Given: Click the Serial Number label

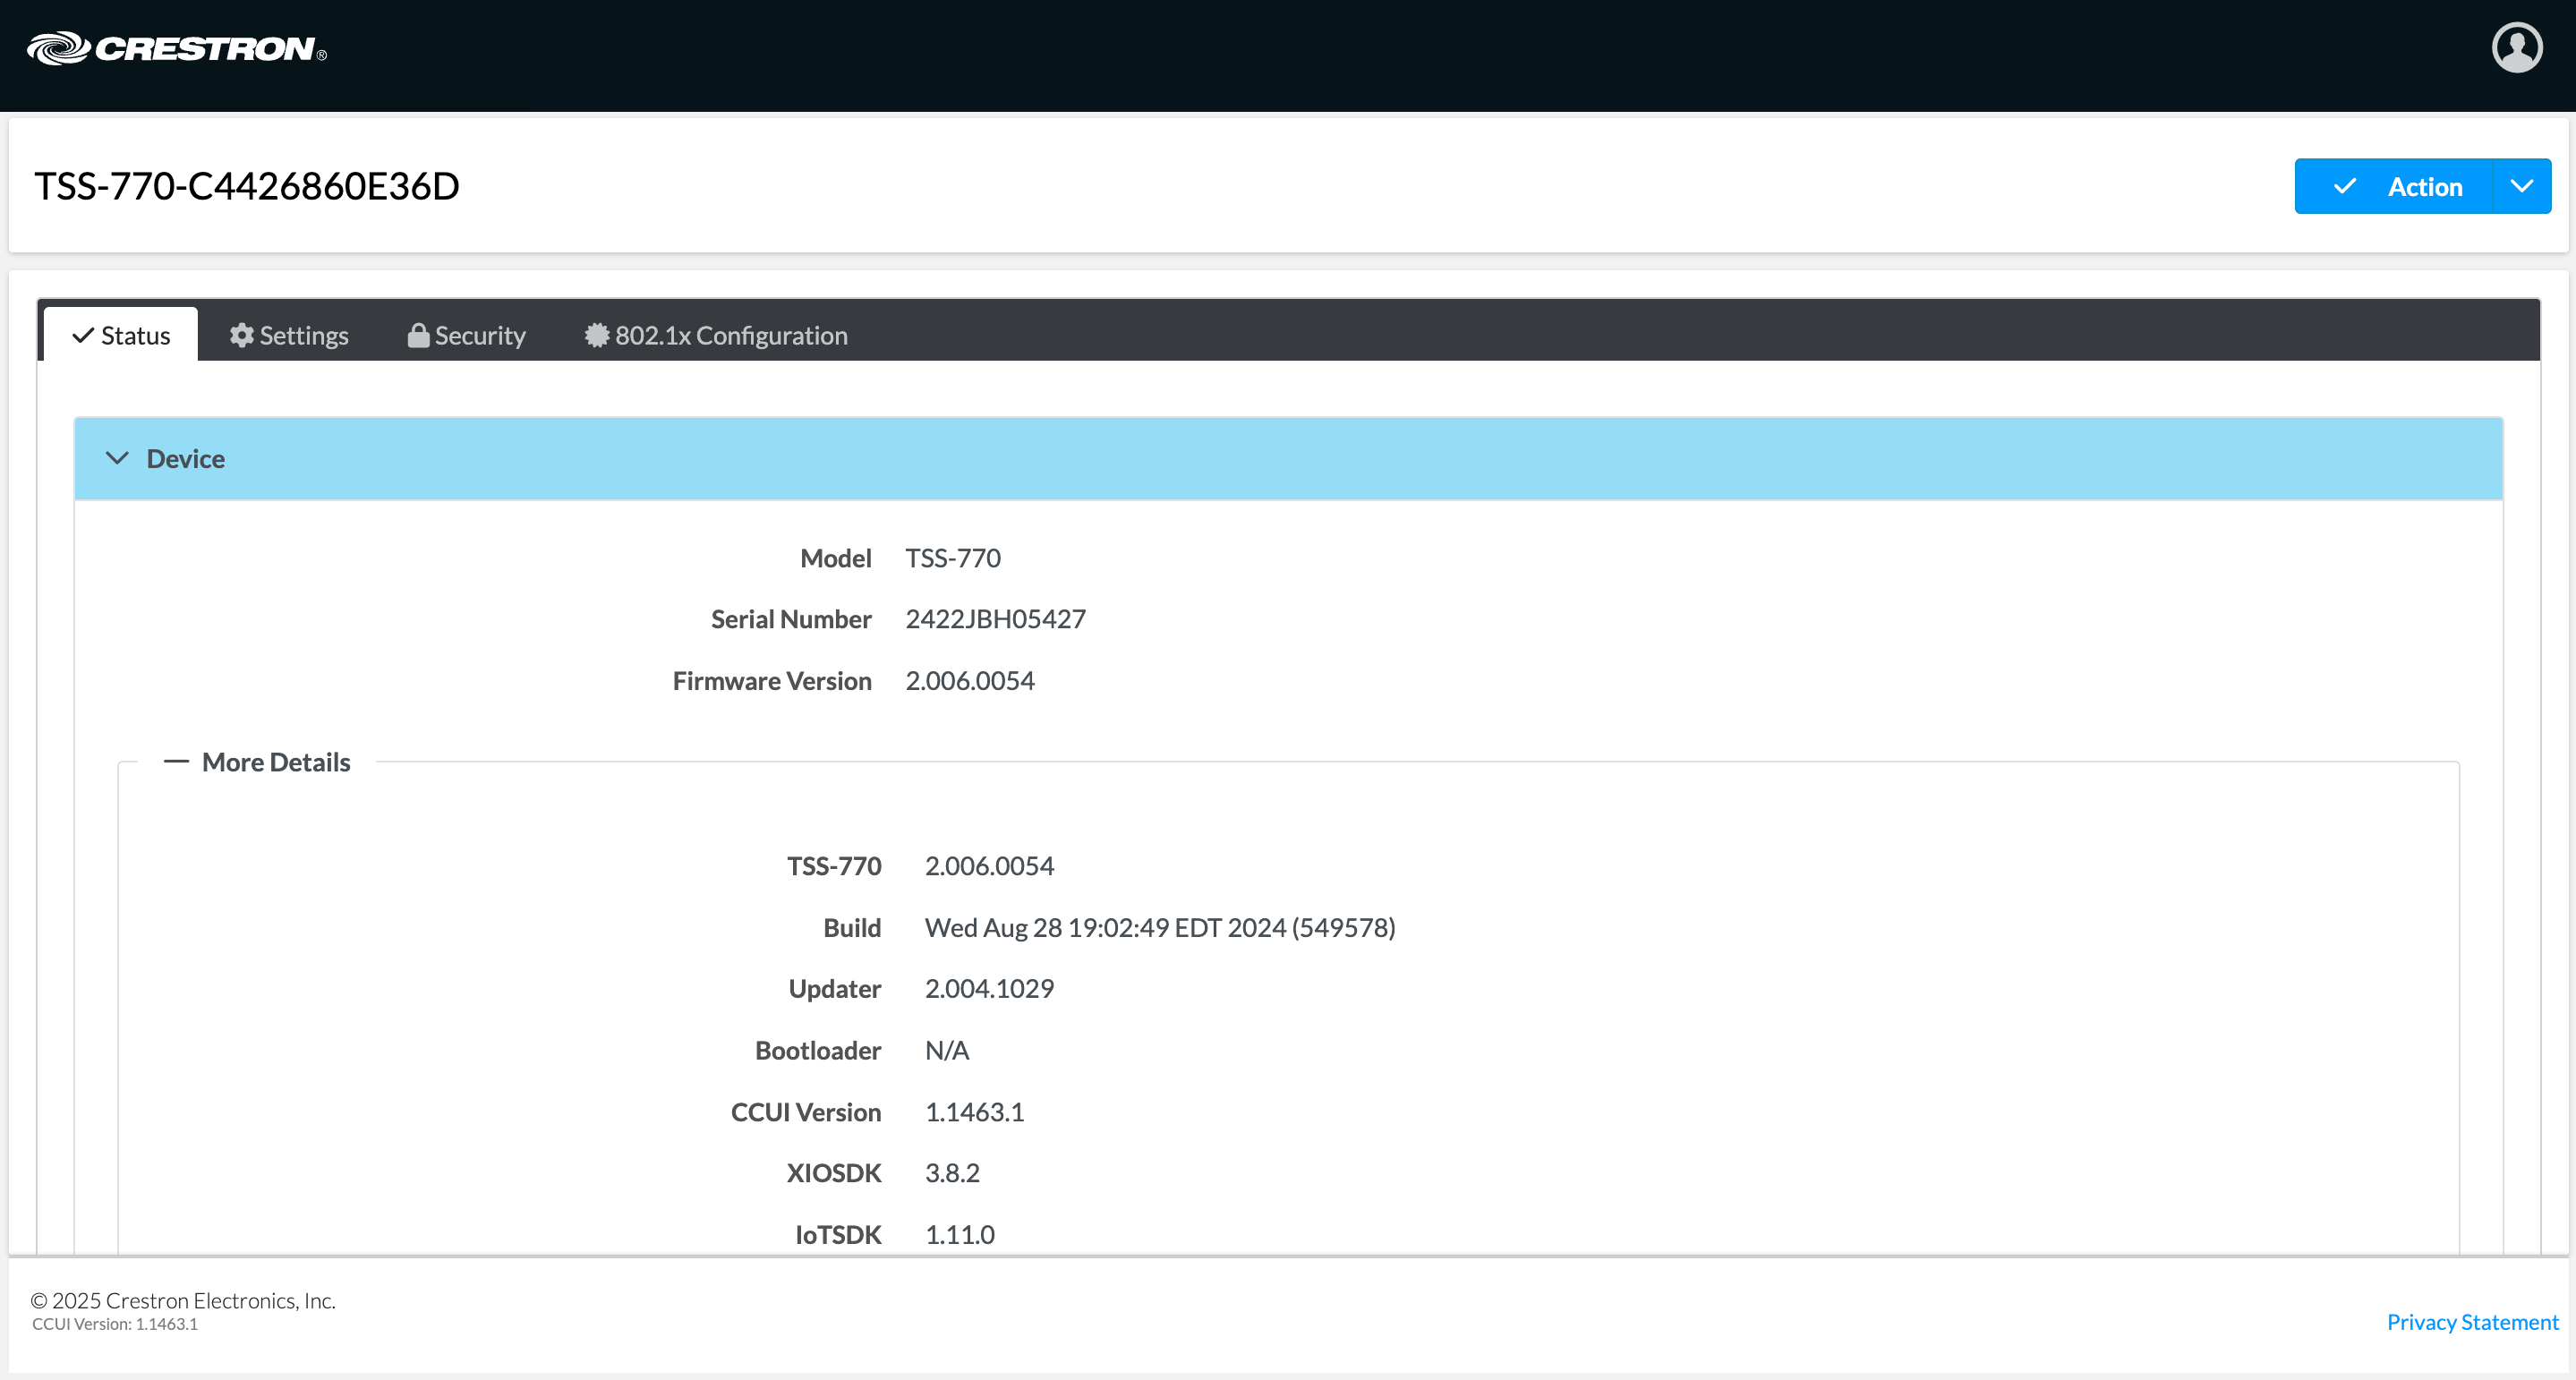Looking at the screenshot, I should coord(791,619).
